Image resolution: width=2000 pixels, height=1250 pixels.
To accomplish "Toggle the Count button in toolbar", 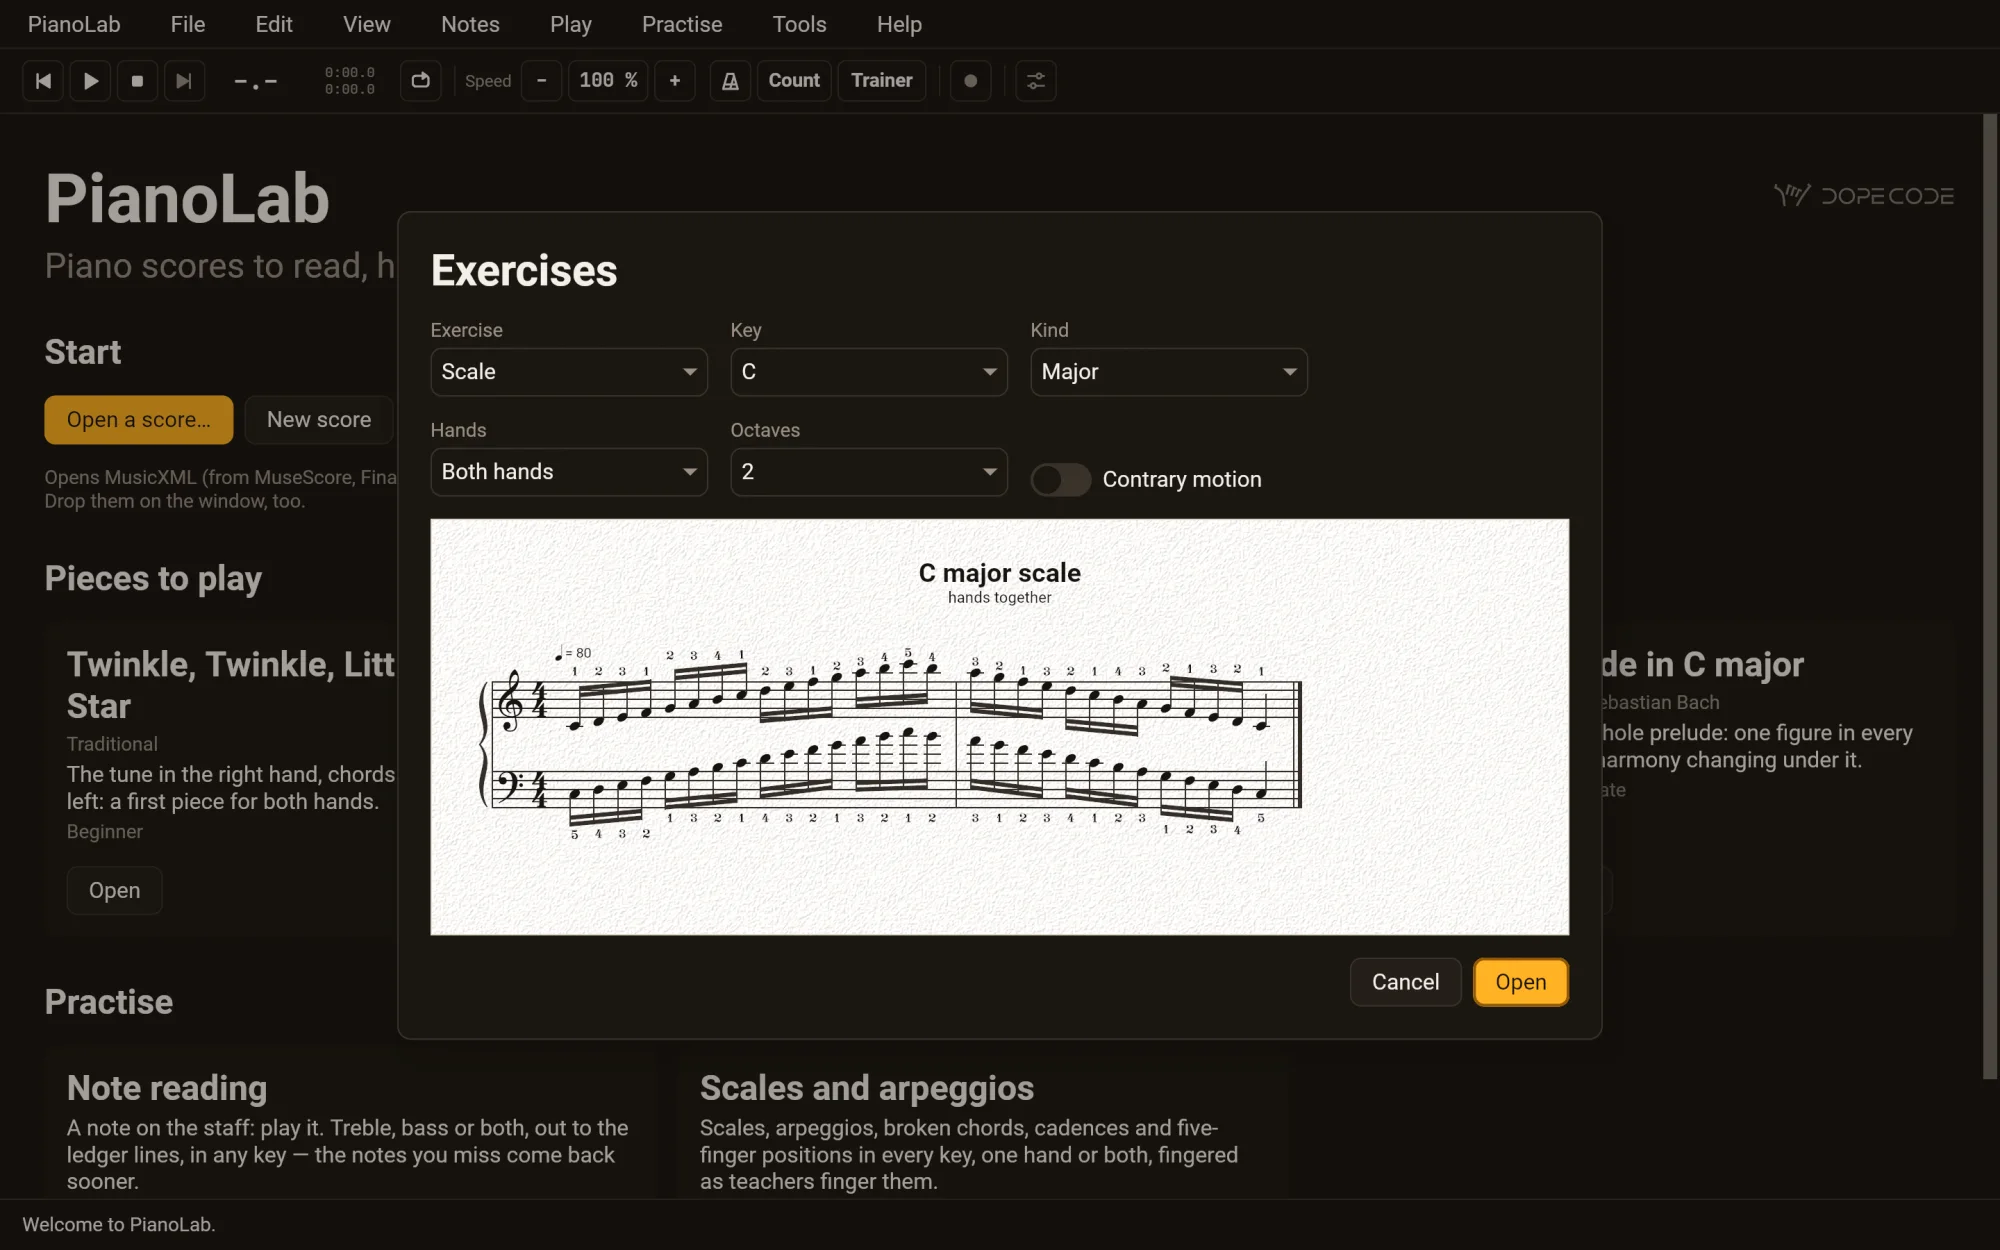I will tap(794, 81).
